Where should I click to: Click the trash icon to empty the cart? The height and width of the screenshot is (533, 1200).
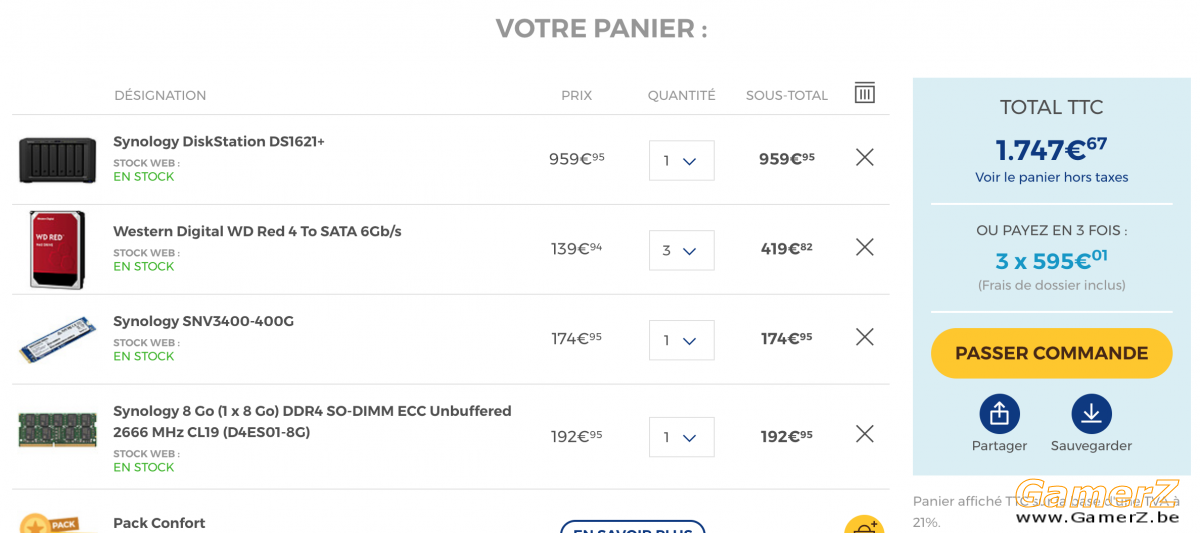pos(865,93)
